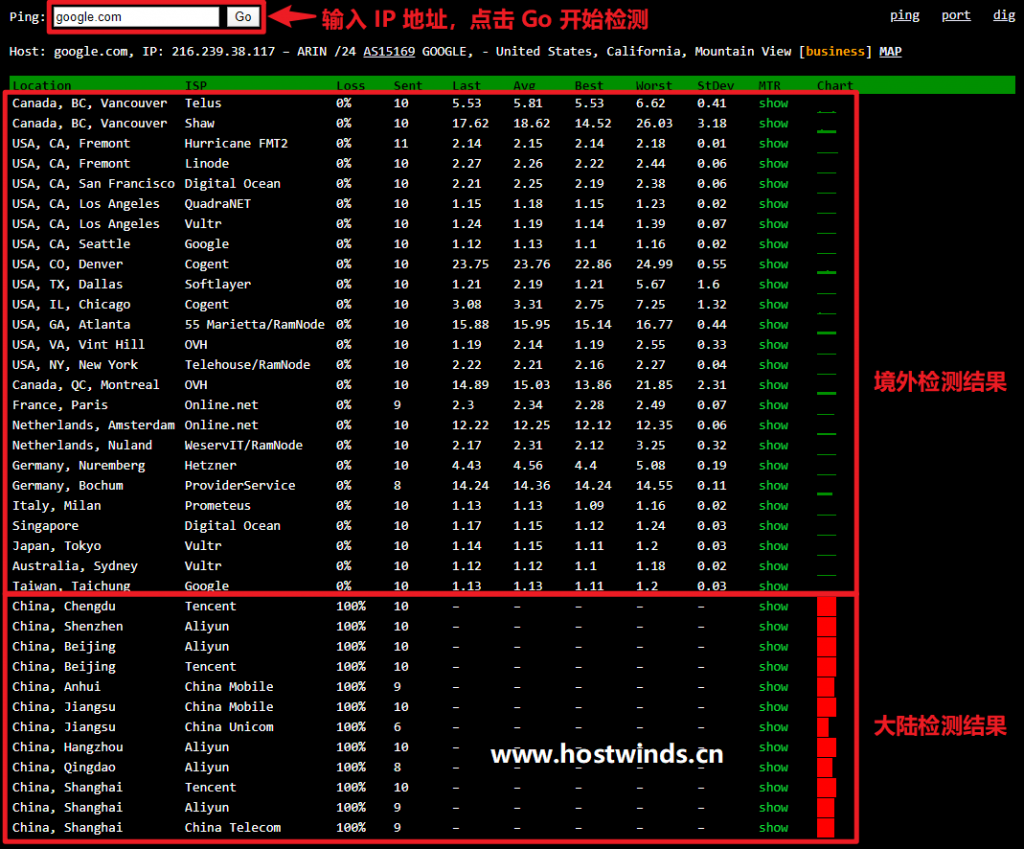This screenshot has width=1024, height=849.
Task: Show MTR for Shanghai China Telecom row
Action: [773, 827]
